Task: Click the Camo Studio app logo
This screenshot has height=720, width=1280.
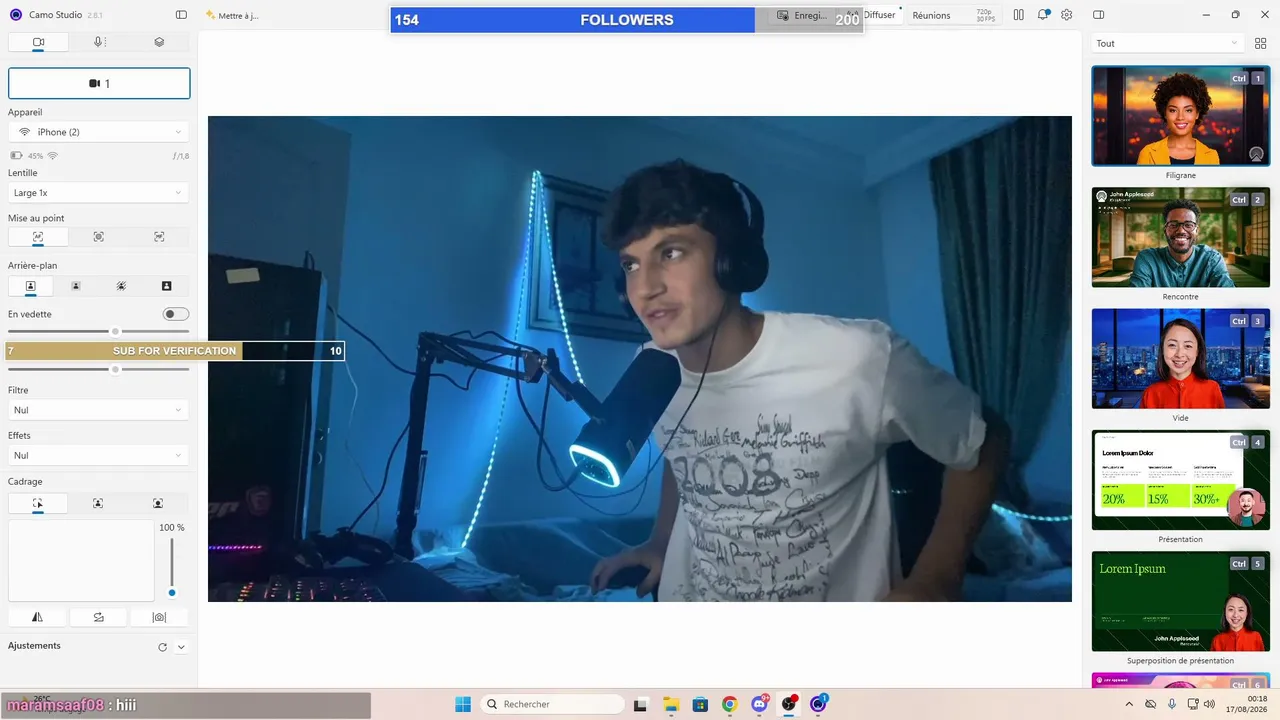Action: (16, 15)
